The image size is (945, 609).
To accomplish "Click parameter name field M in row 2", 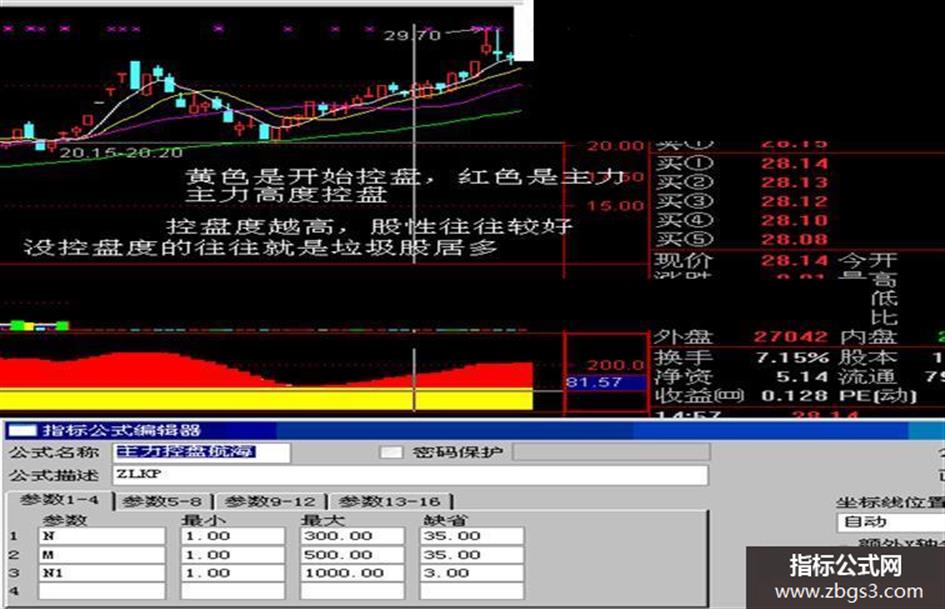I will [102, 555].
